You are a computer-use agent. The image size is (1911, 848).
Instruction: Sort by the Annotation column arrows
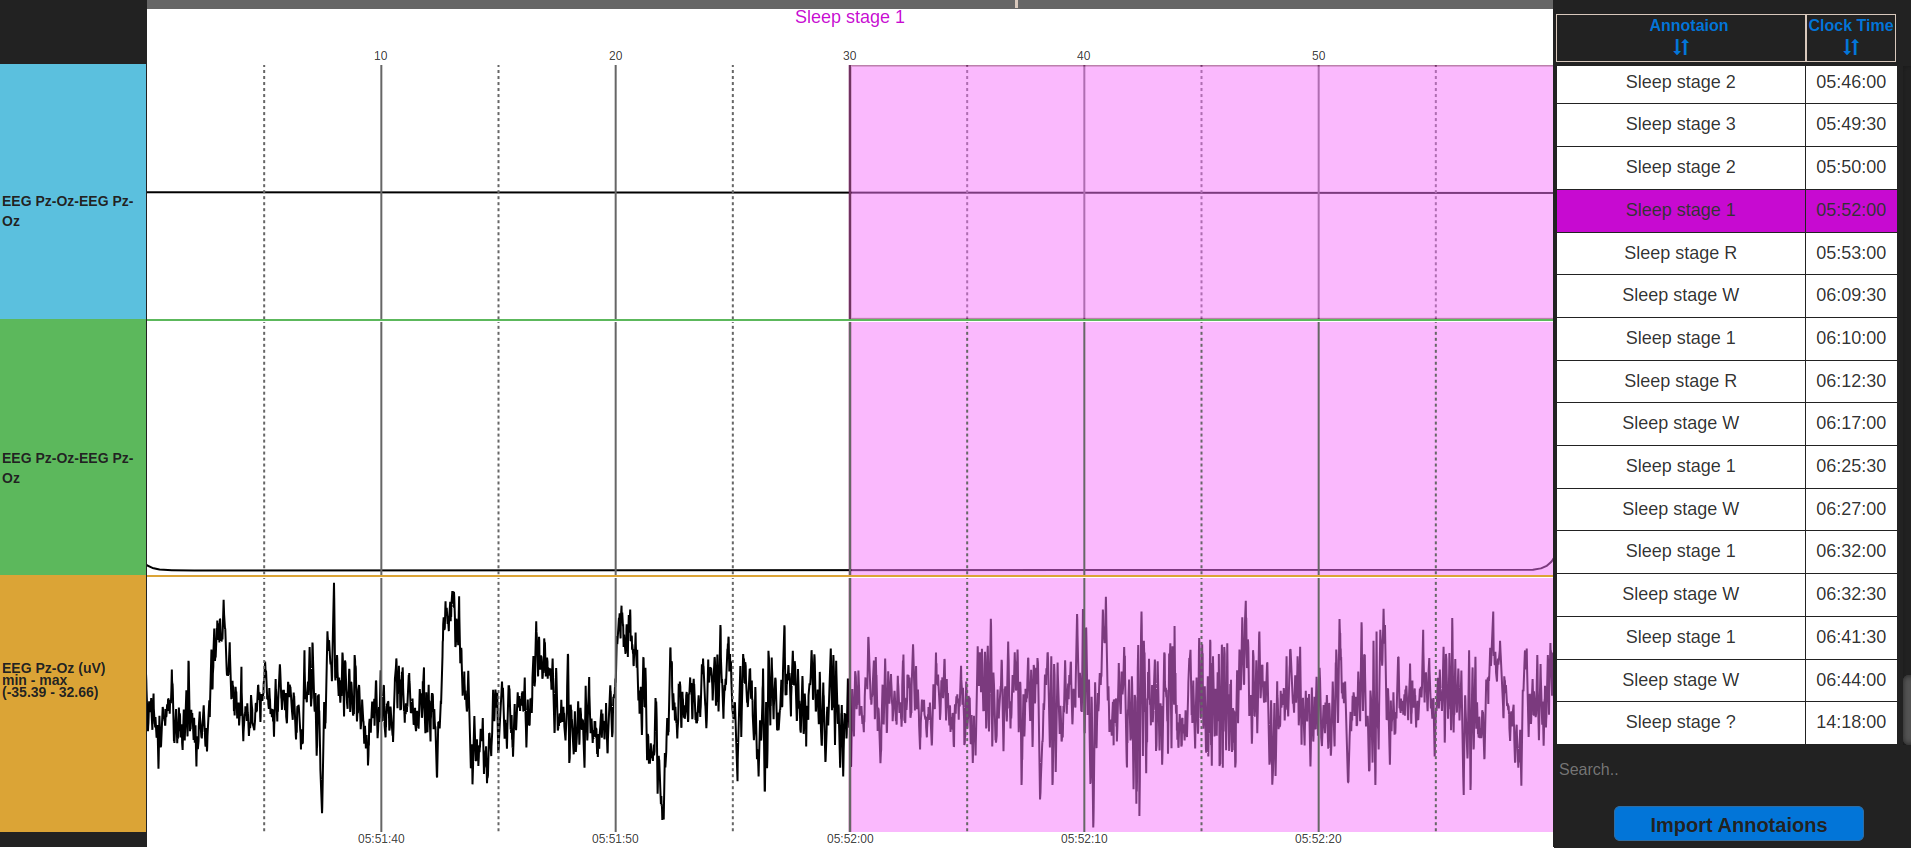pyautogui.click(x=1681, y=47)
